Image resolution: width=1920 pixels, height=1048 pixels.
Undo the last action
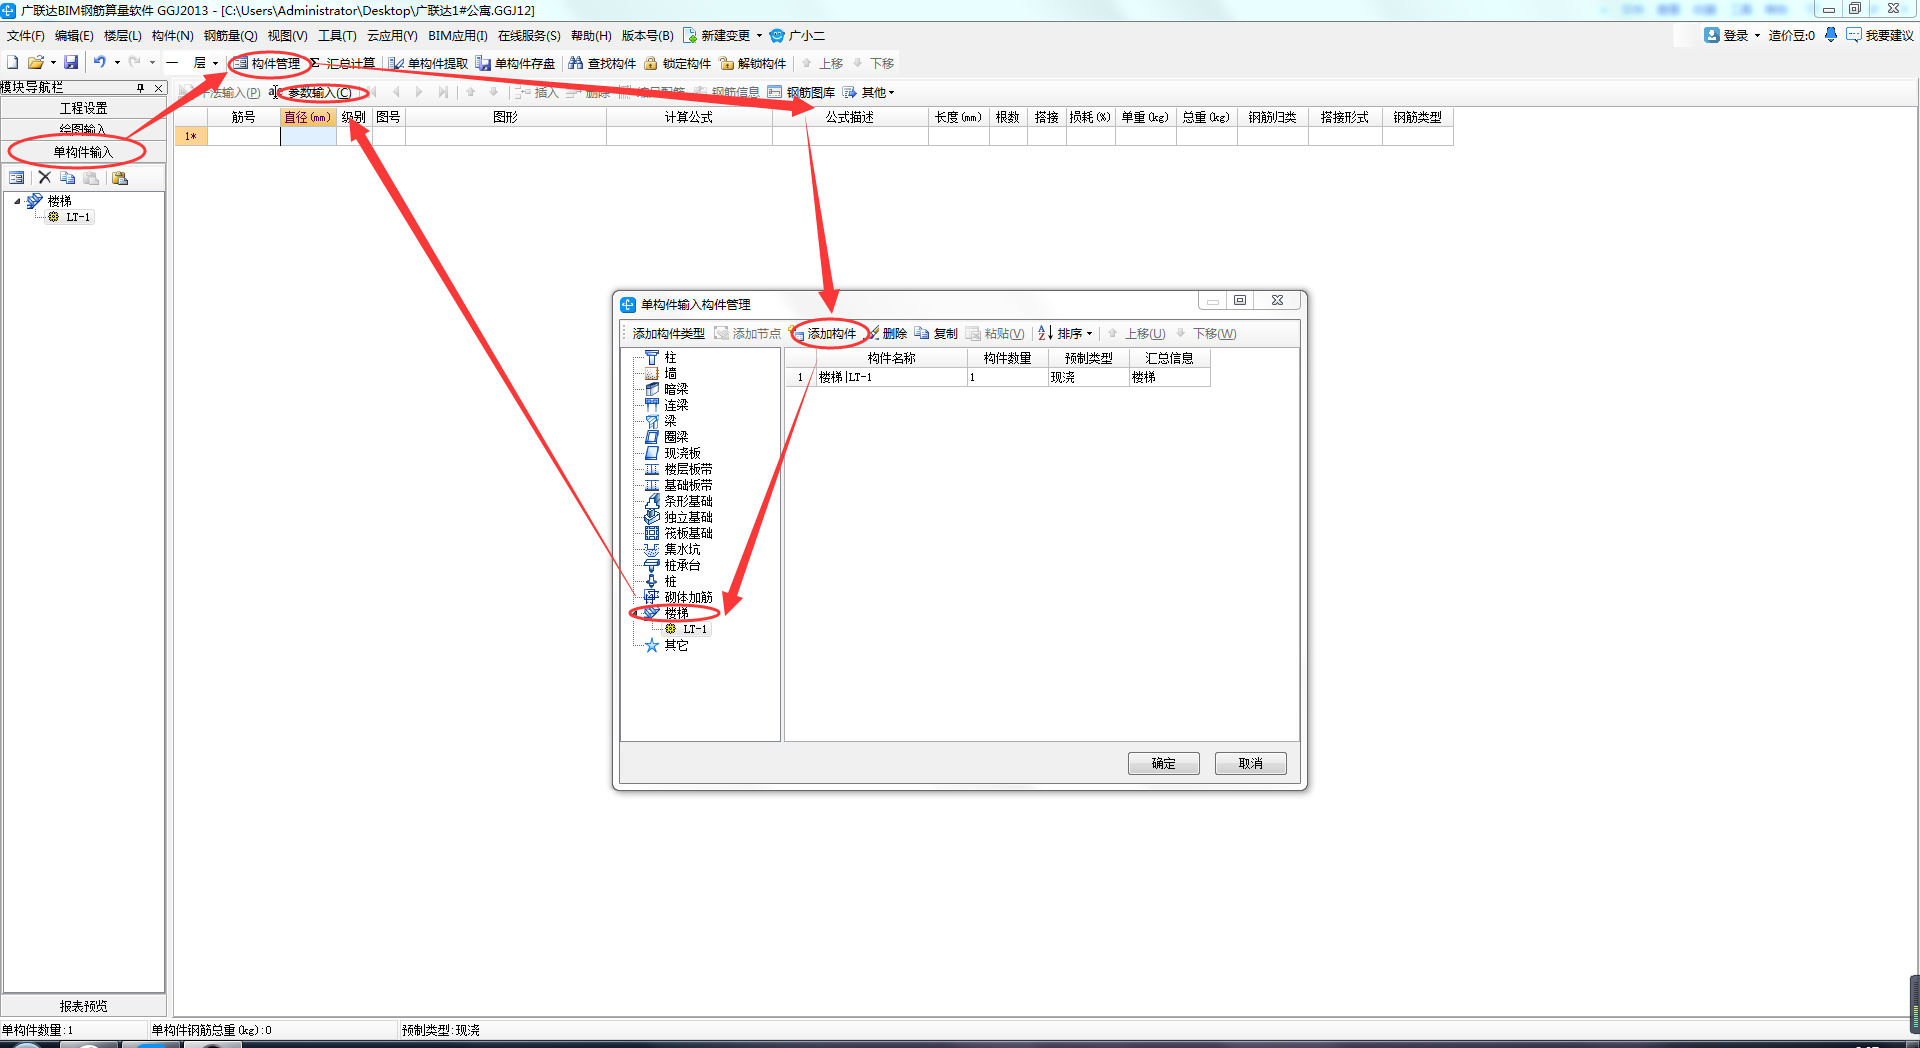pyautogui.click(x=99, y=62)
